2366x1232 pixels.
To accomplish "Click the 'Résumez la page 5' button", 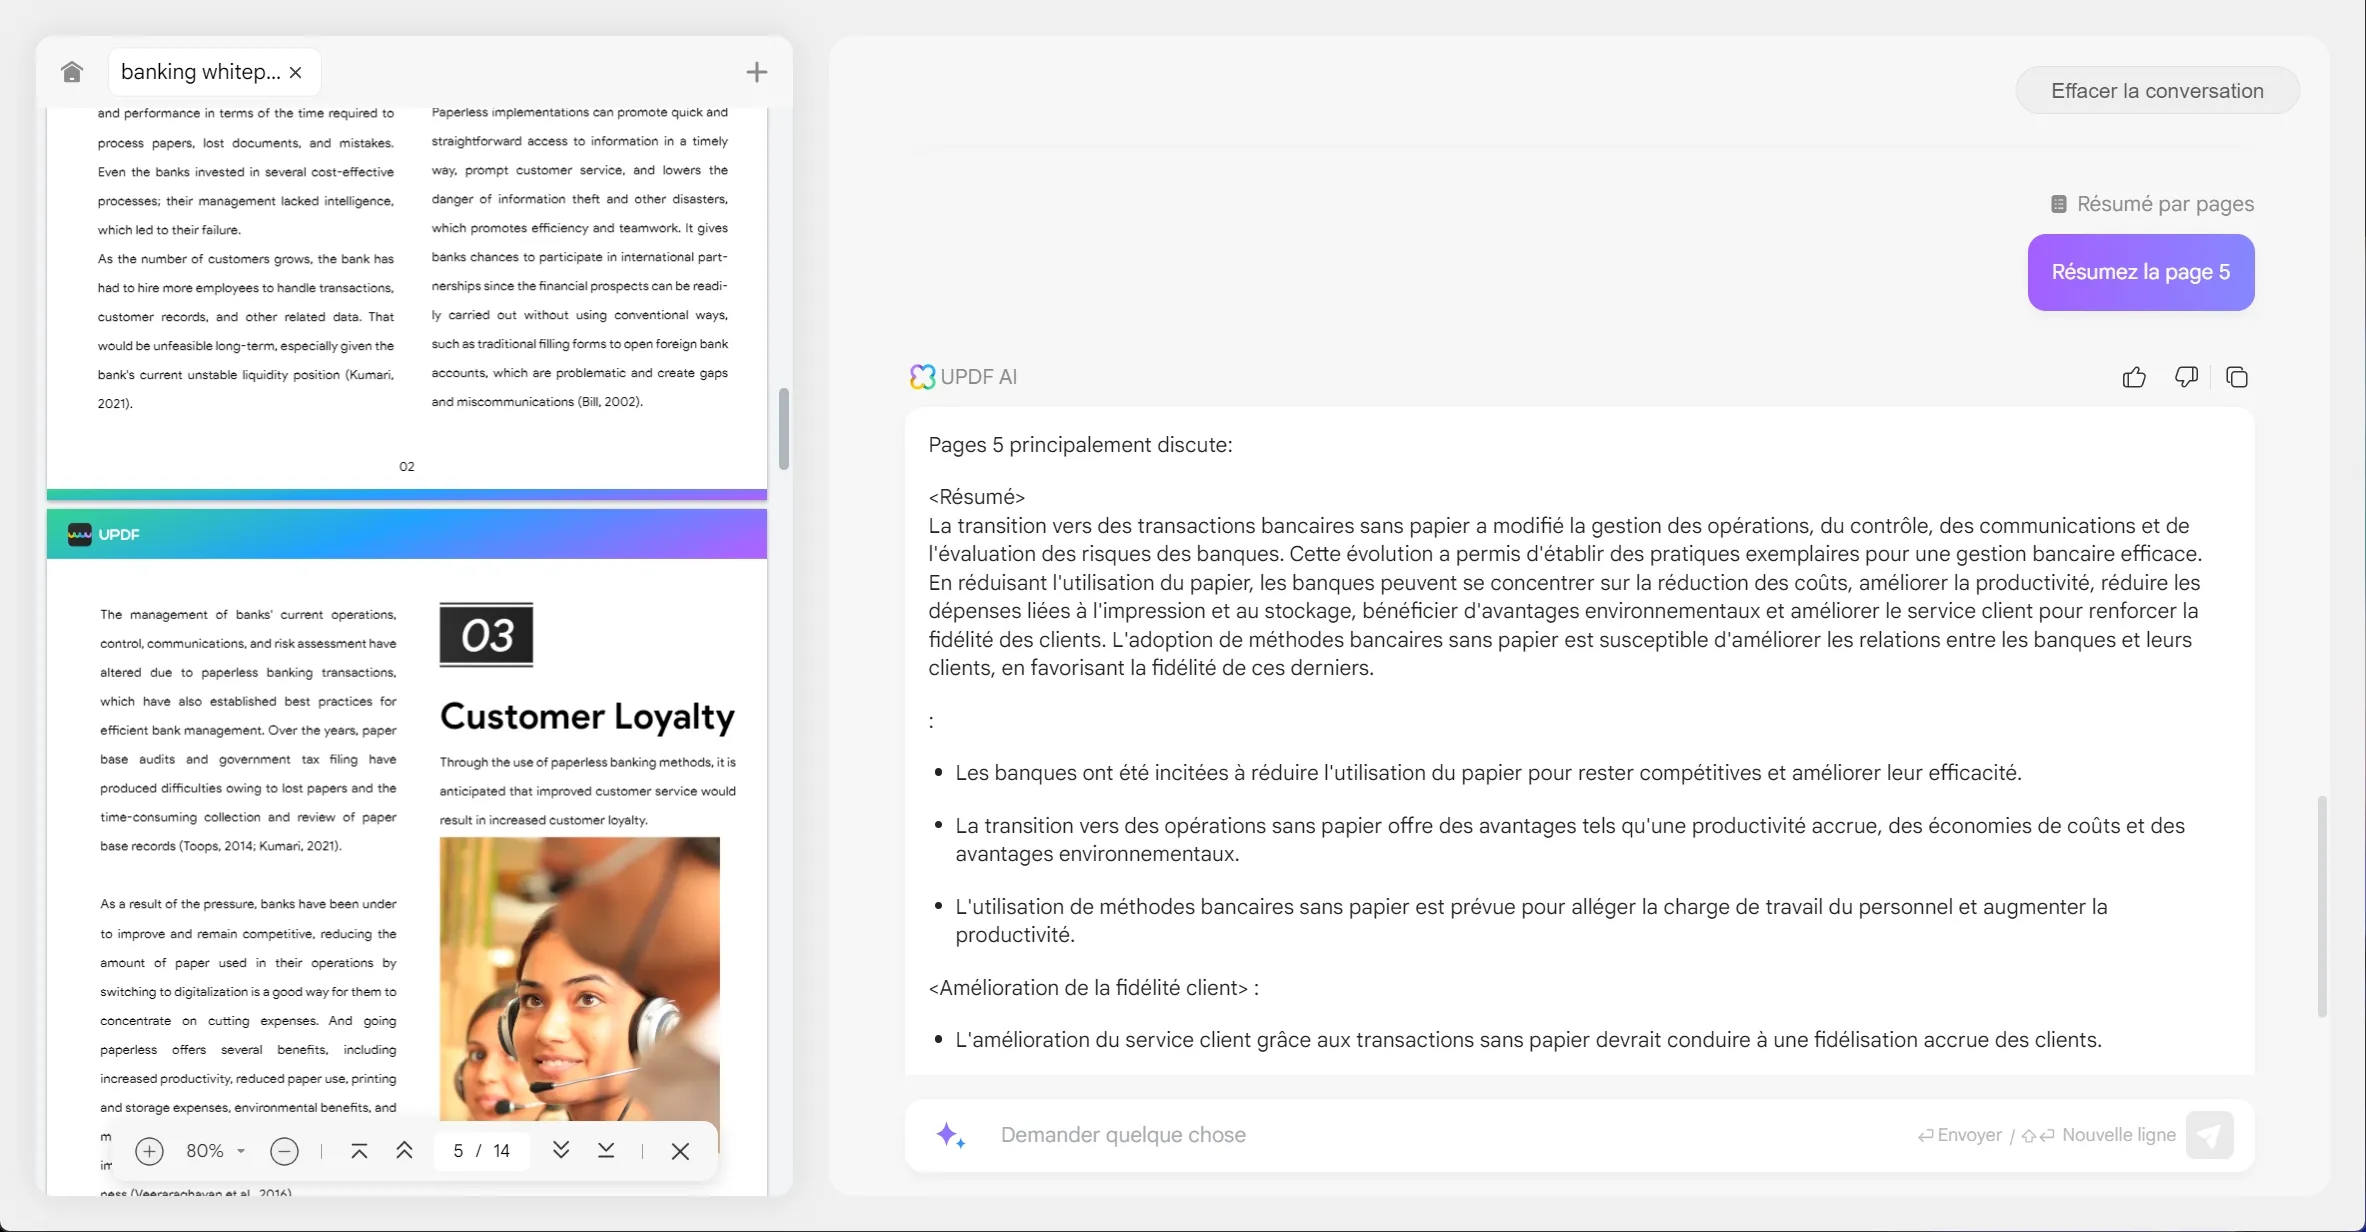I will tap(2141, 272).
